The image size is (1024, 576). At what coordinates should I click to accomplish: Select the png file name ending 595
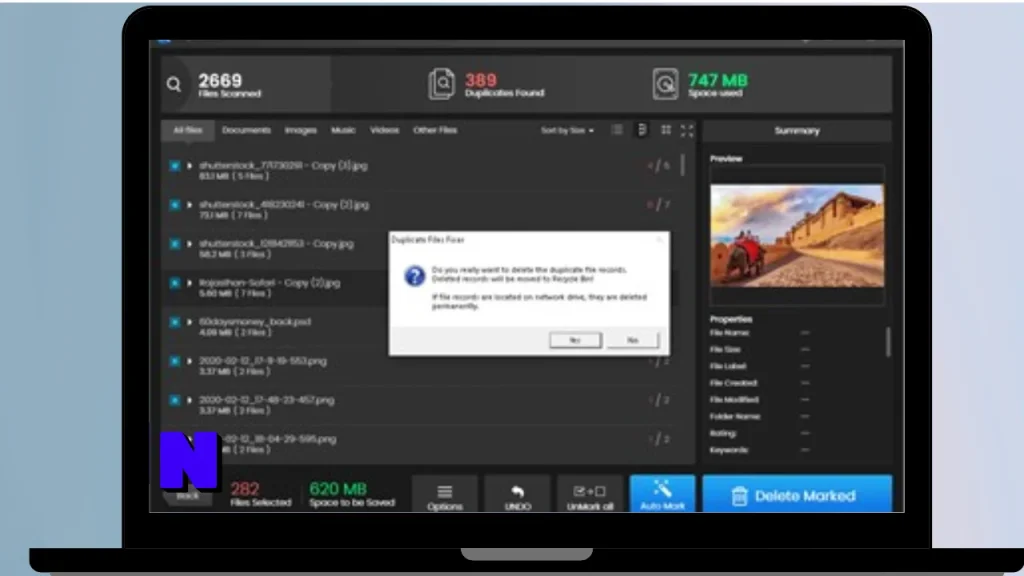(279, 439)
